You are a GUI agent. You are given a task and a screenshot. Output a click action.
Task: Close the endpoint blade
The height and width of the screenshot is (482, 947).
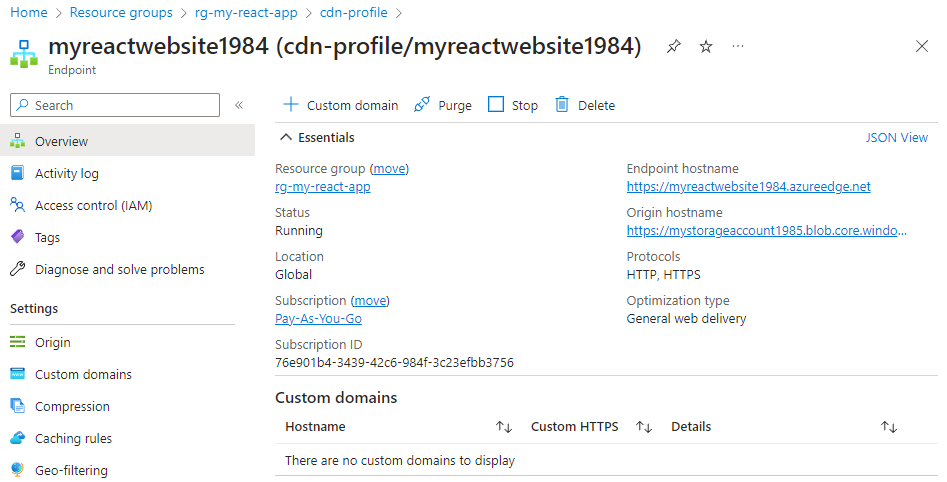tap(922, 47)
